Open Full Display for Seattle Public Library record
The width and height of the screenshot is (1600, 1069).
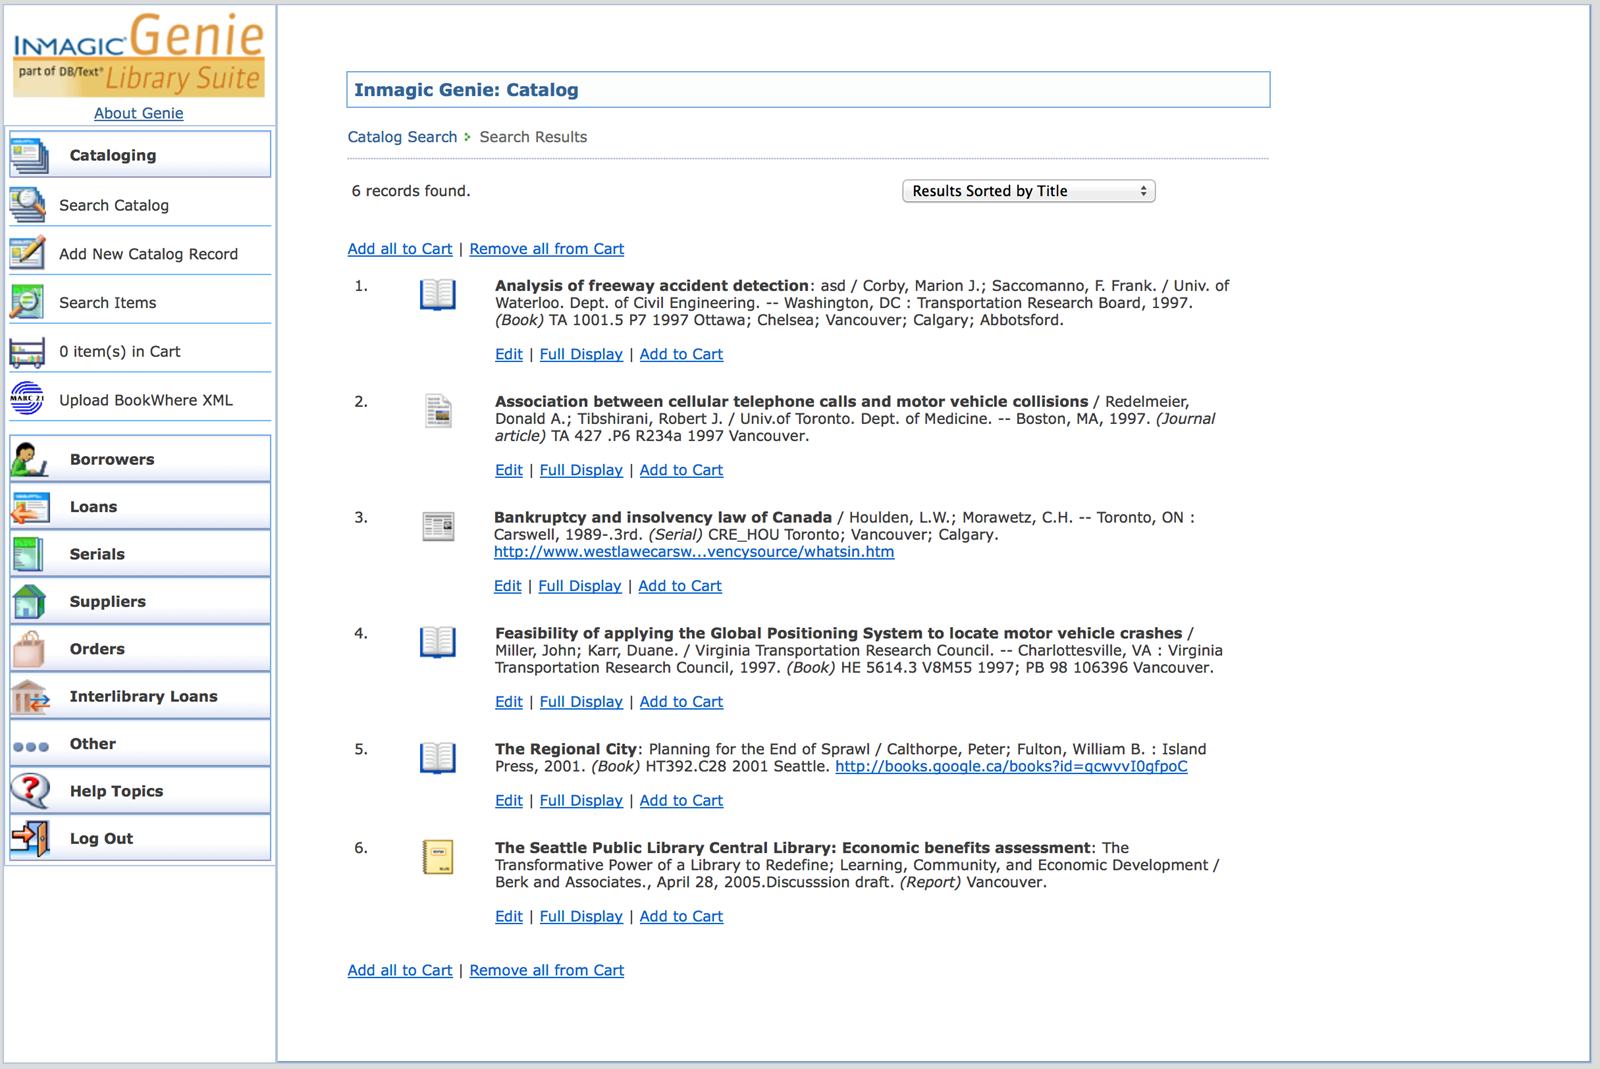[581, 916]
